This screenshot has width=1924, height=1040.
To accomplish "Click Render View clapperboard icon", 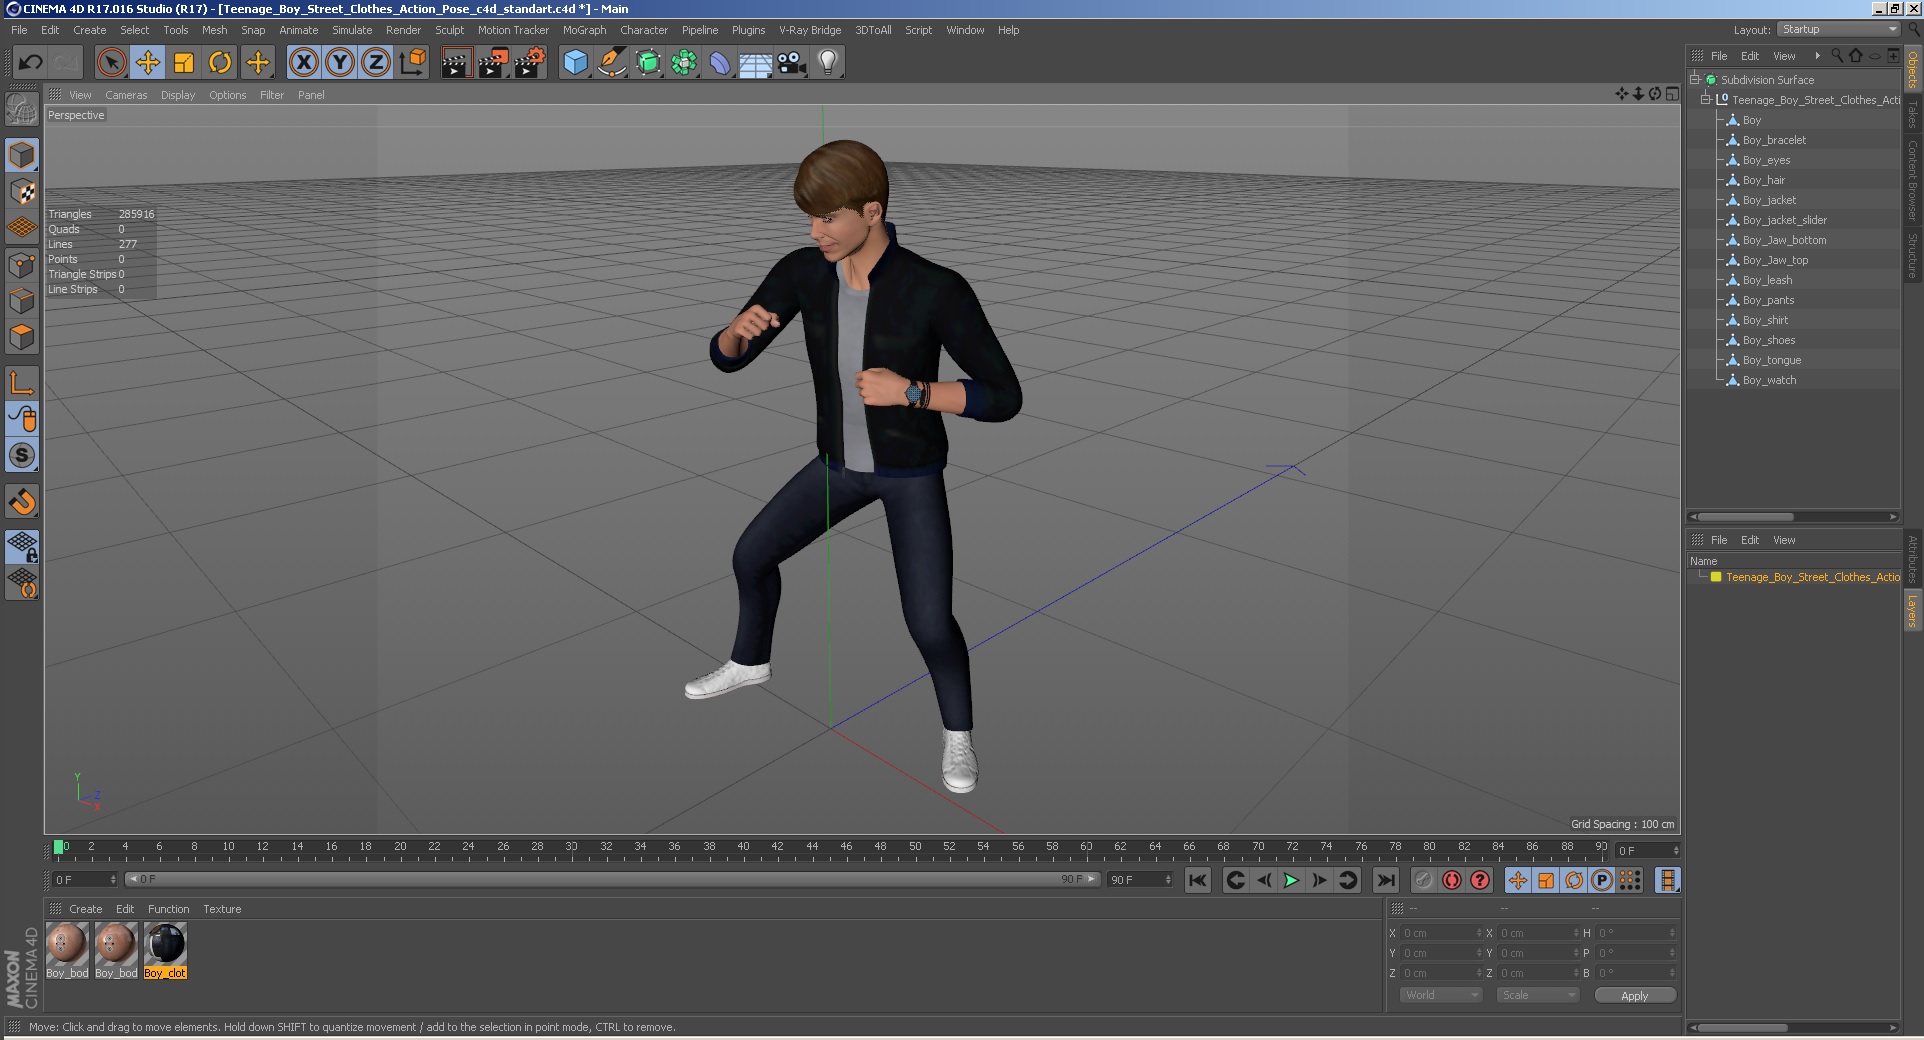I will pyautogui.click(x=456, y=63).
